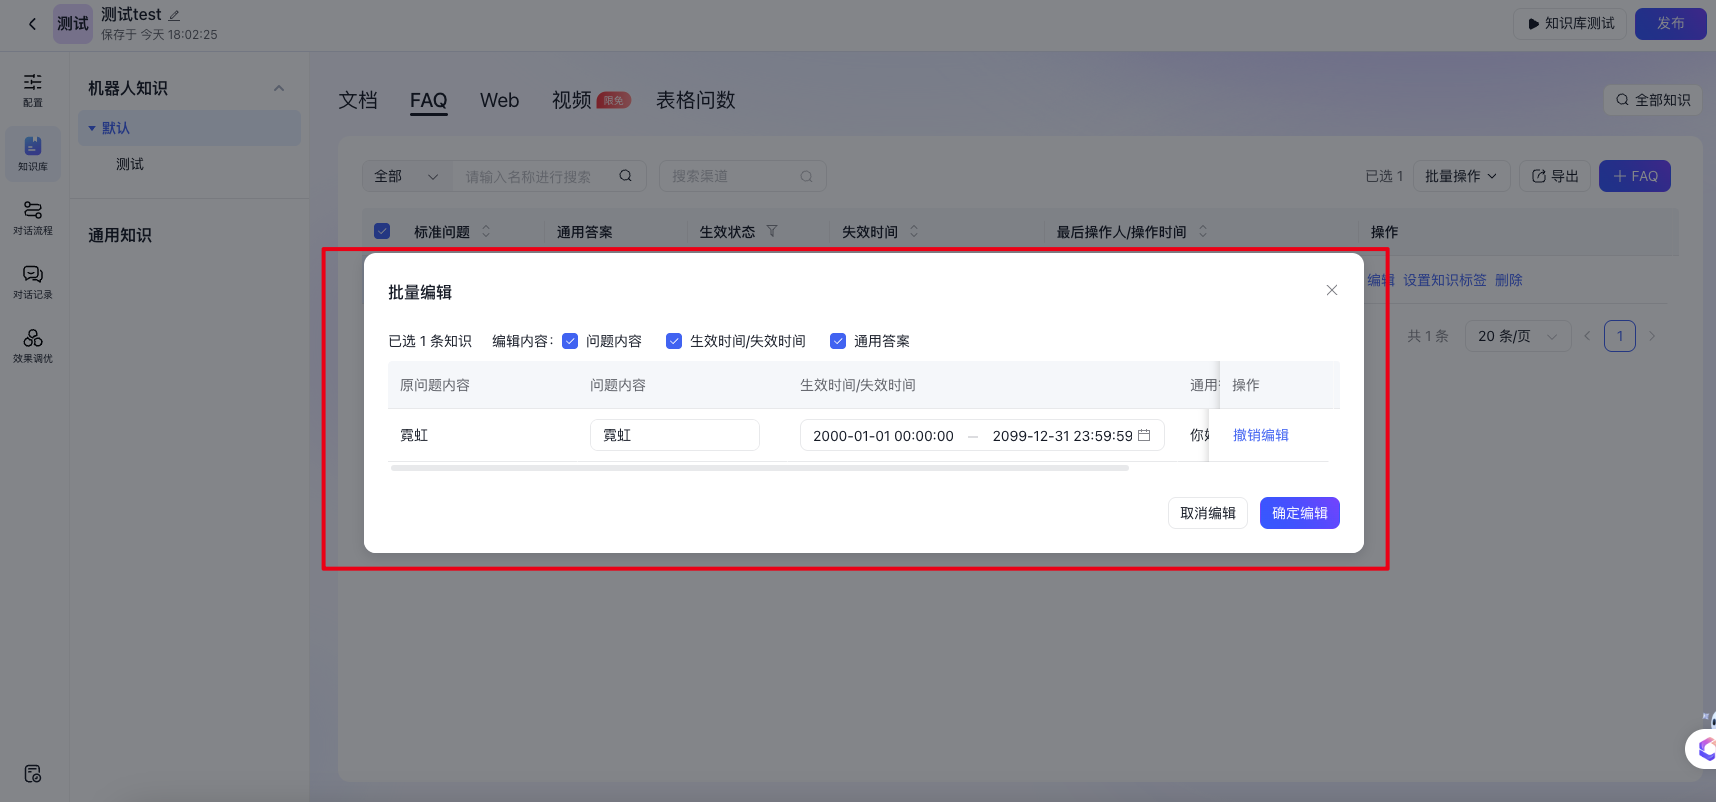Switch to the 文档 tab

(358, 100)
